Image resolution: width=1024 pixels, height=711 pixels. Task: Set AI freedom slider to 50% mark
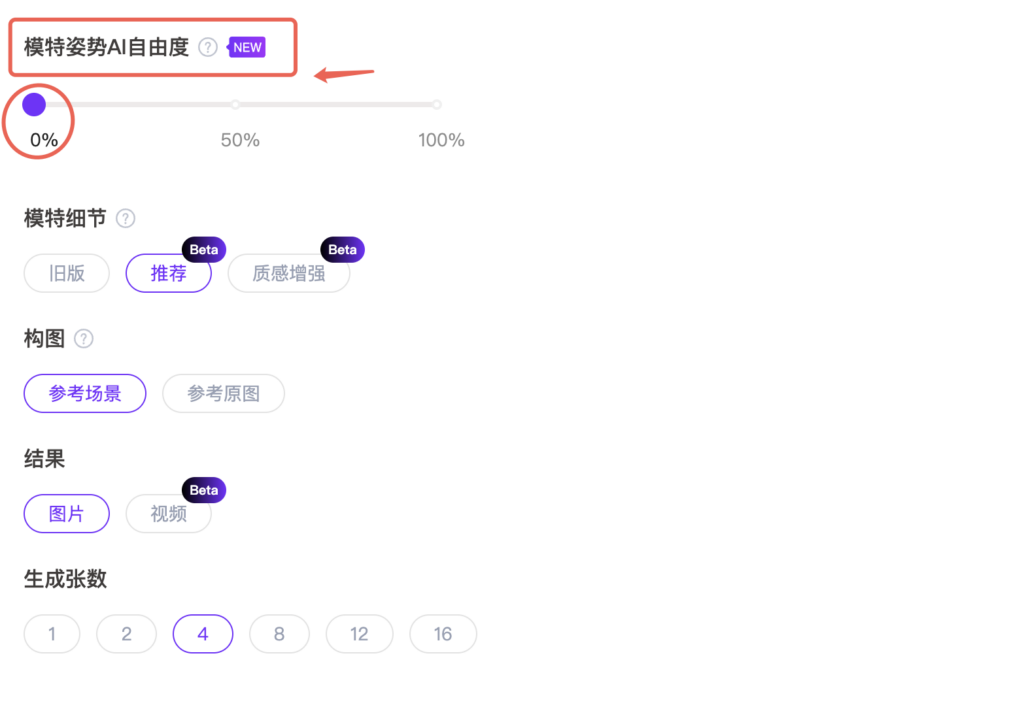tap(236, 104)
